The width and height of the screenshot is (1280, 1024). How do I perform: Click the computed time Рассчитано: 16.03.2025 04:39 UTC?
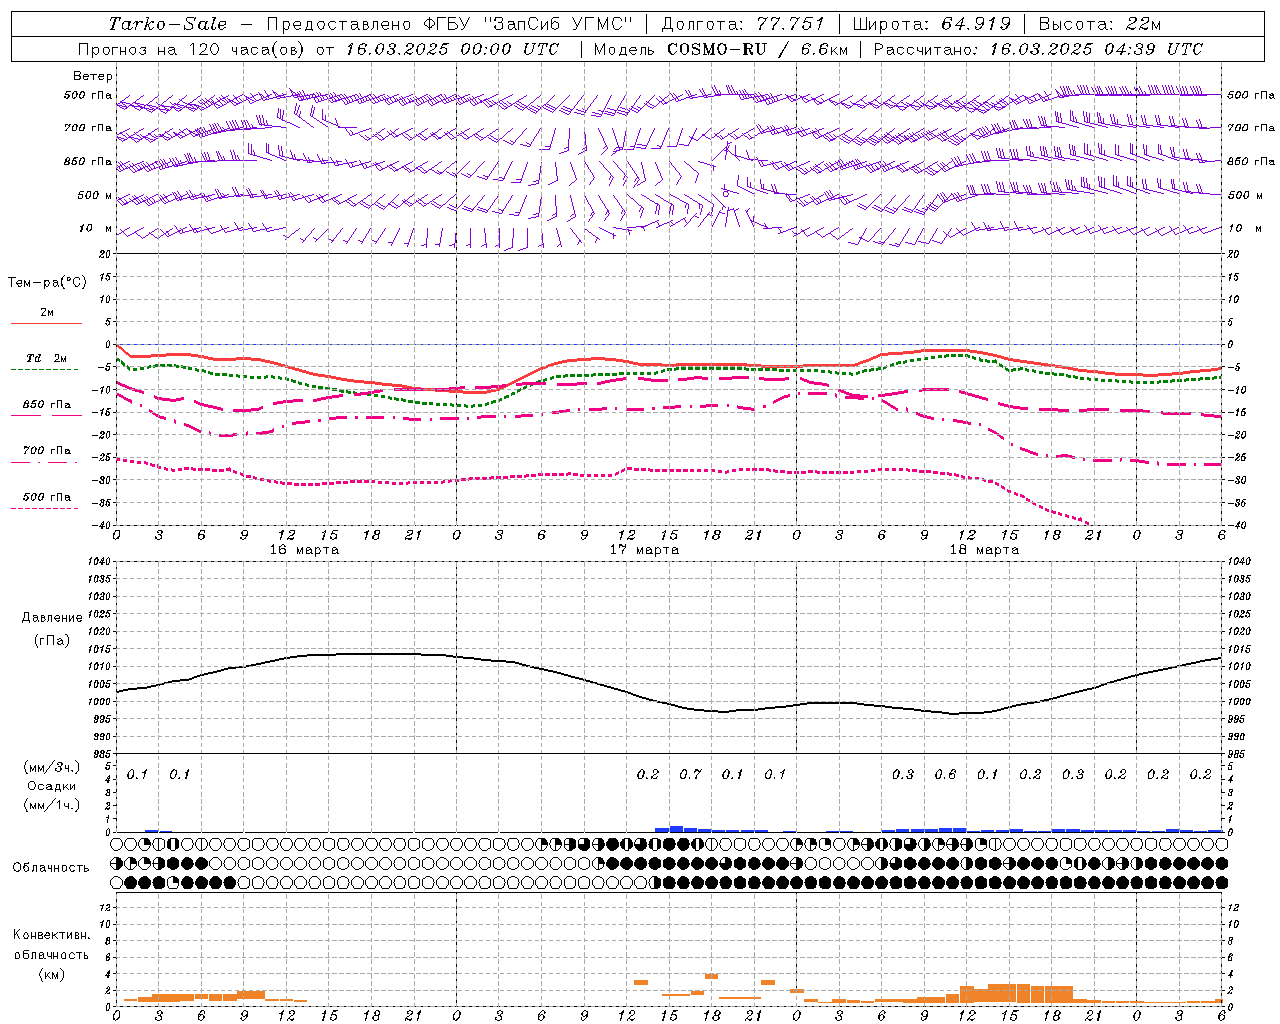[1038, 49]
